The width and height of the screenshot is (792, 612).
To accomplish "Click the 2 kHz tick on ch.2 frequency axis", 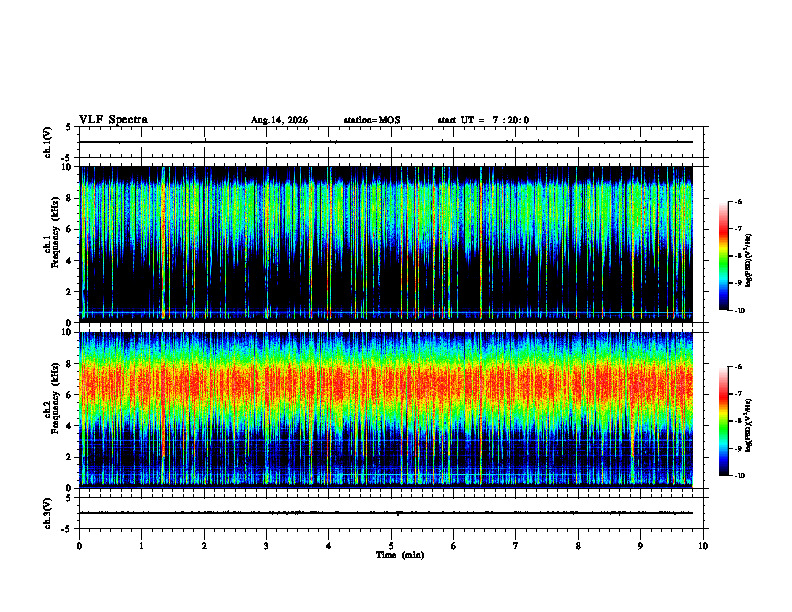I will click(x=70, y=457).
